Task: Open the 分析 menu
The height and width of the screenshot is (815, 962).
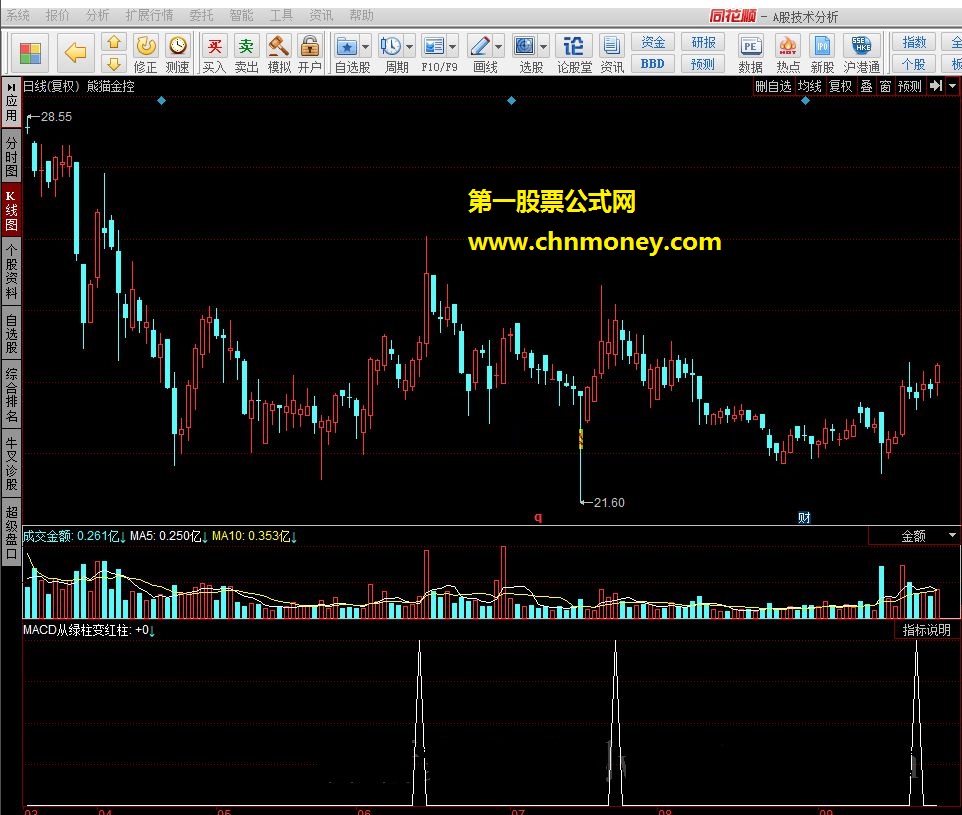Action: point(97,15)
